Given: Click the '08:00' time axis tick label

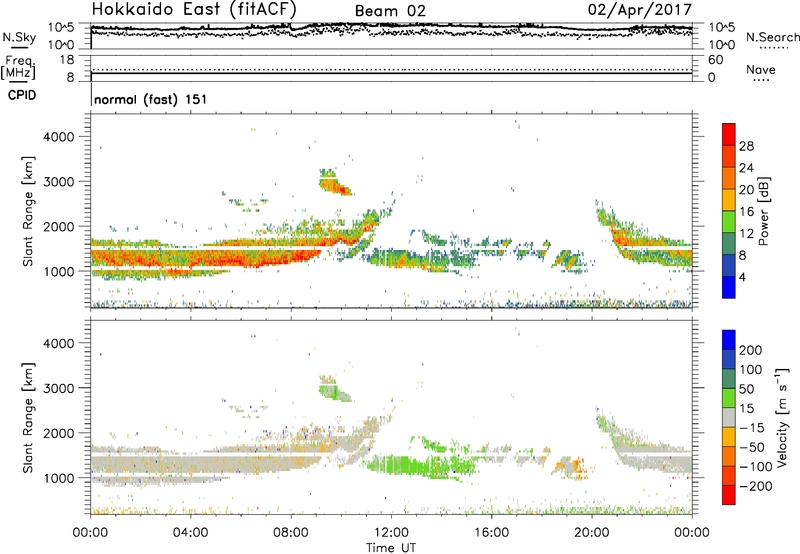Looking at the screenshot, I should 291,533.
